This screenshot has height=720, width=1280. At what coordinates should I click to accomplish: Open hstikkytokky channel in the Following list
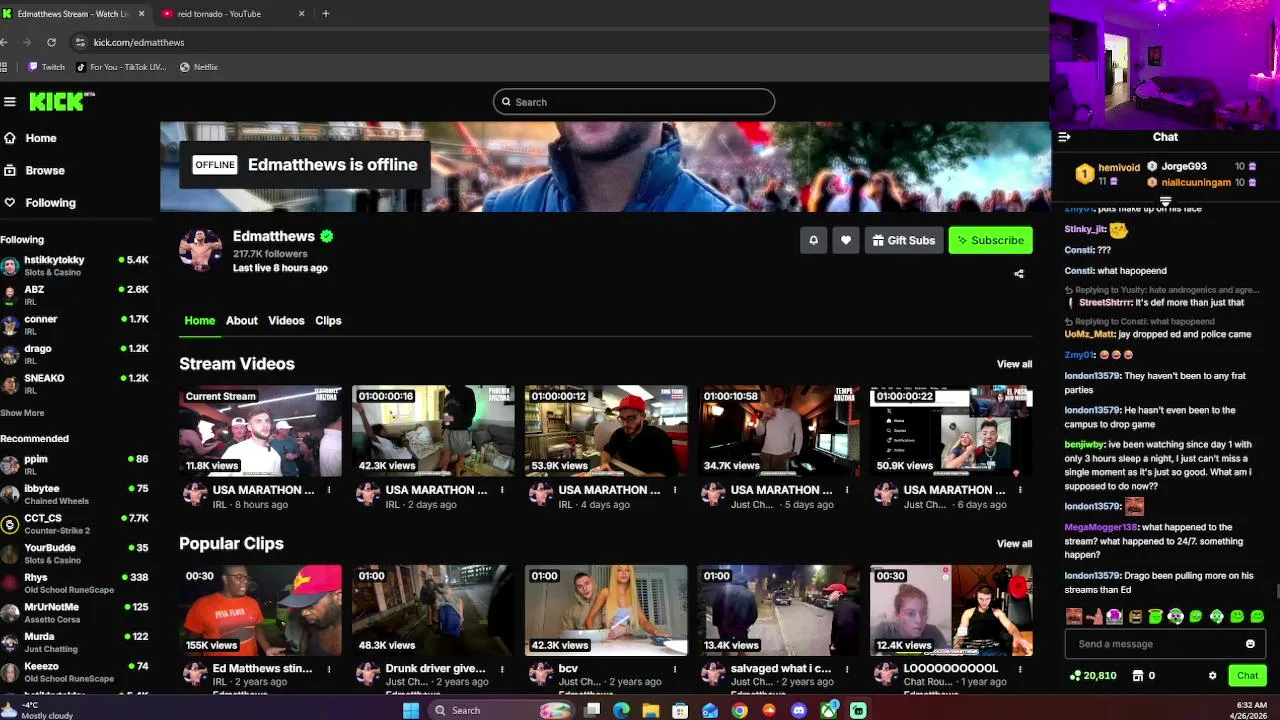click(75, 265)
